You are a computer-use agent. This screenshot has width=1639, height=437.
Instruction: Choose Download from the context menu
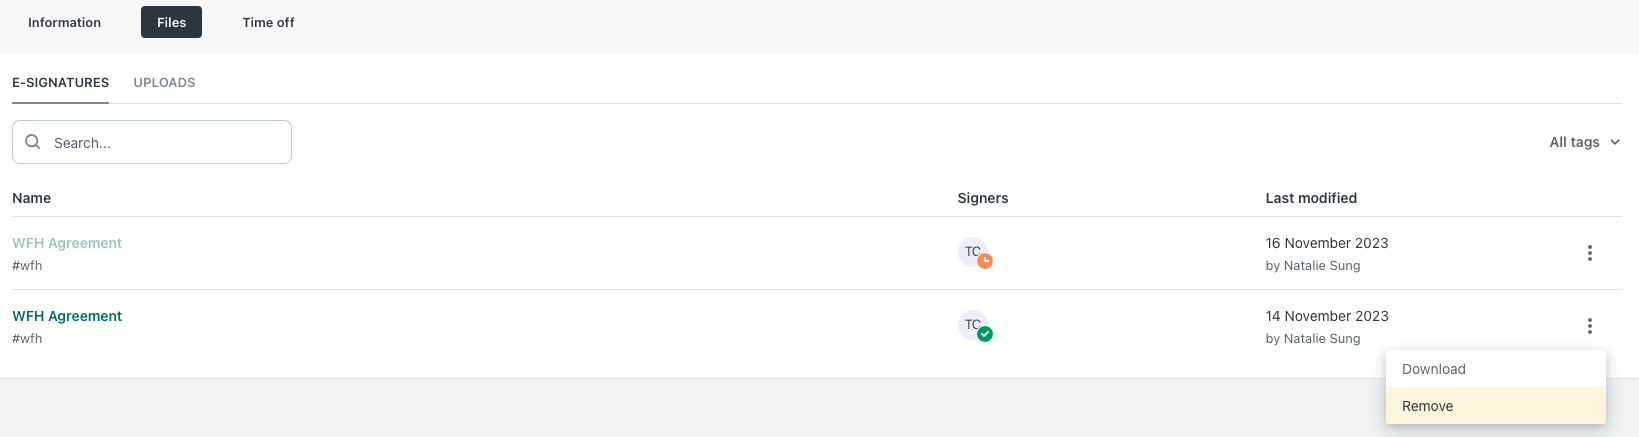(1496, 369)
